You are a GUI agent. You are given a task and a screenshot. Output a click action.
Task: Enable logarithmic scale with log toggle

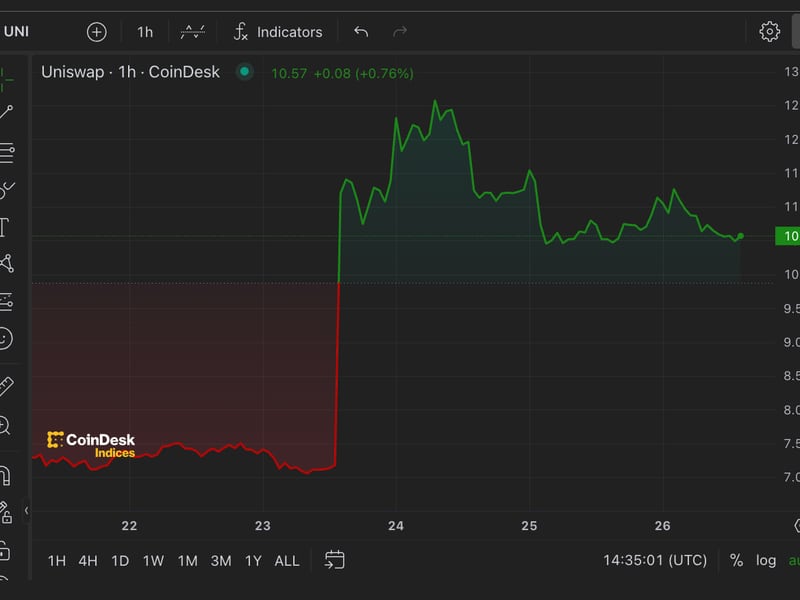tap(766, 561)
